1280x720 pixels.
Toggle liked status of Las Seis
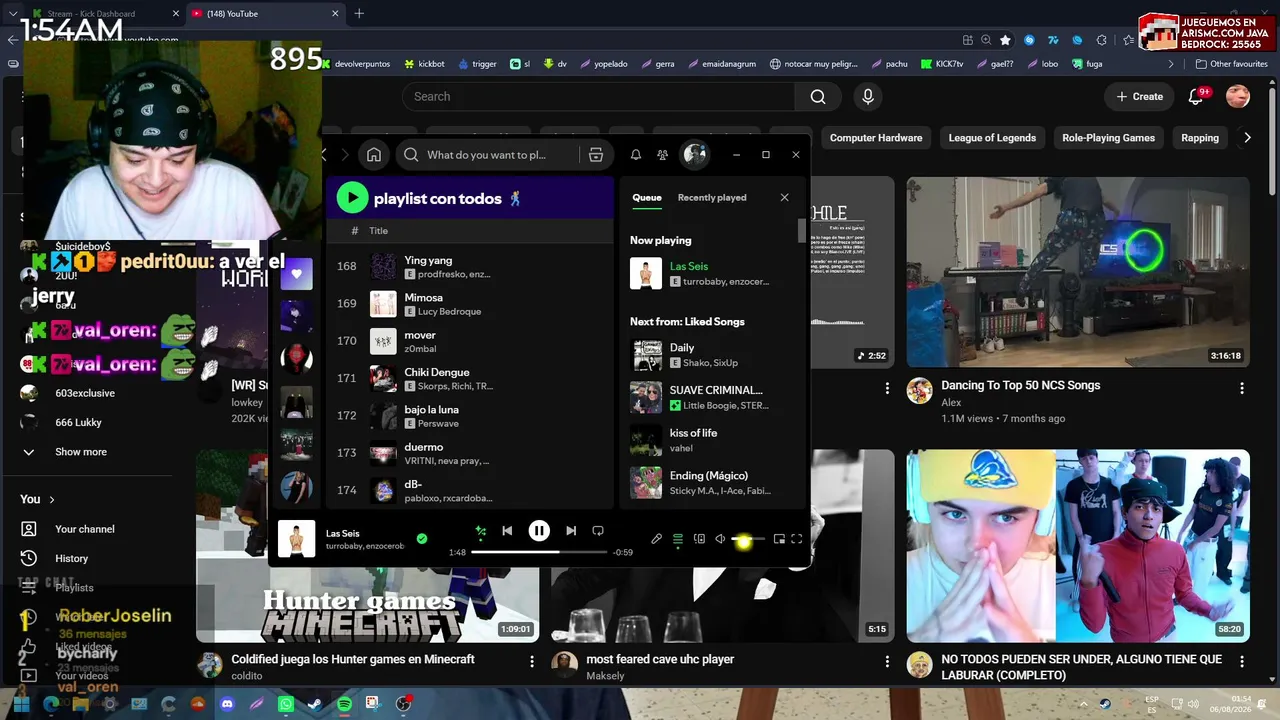[x=422, y=539]
